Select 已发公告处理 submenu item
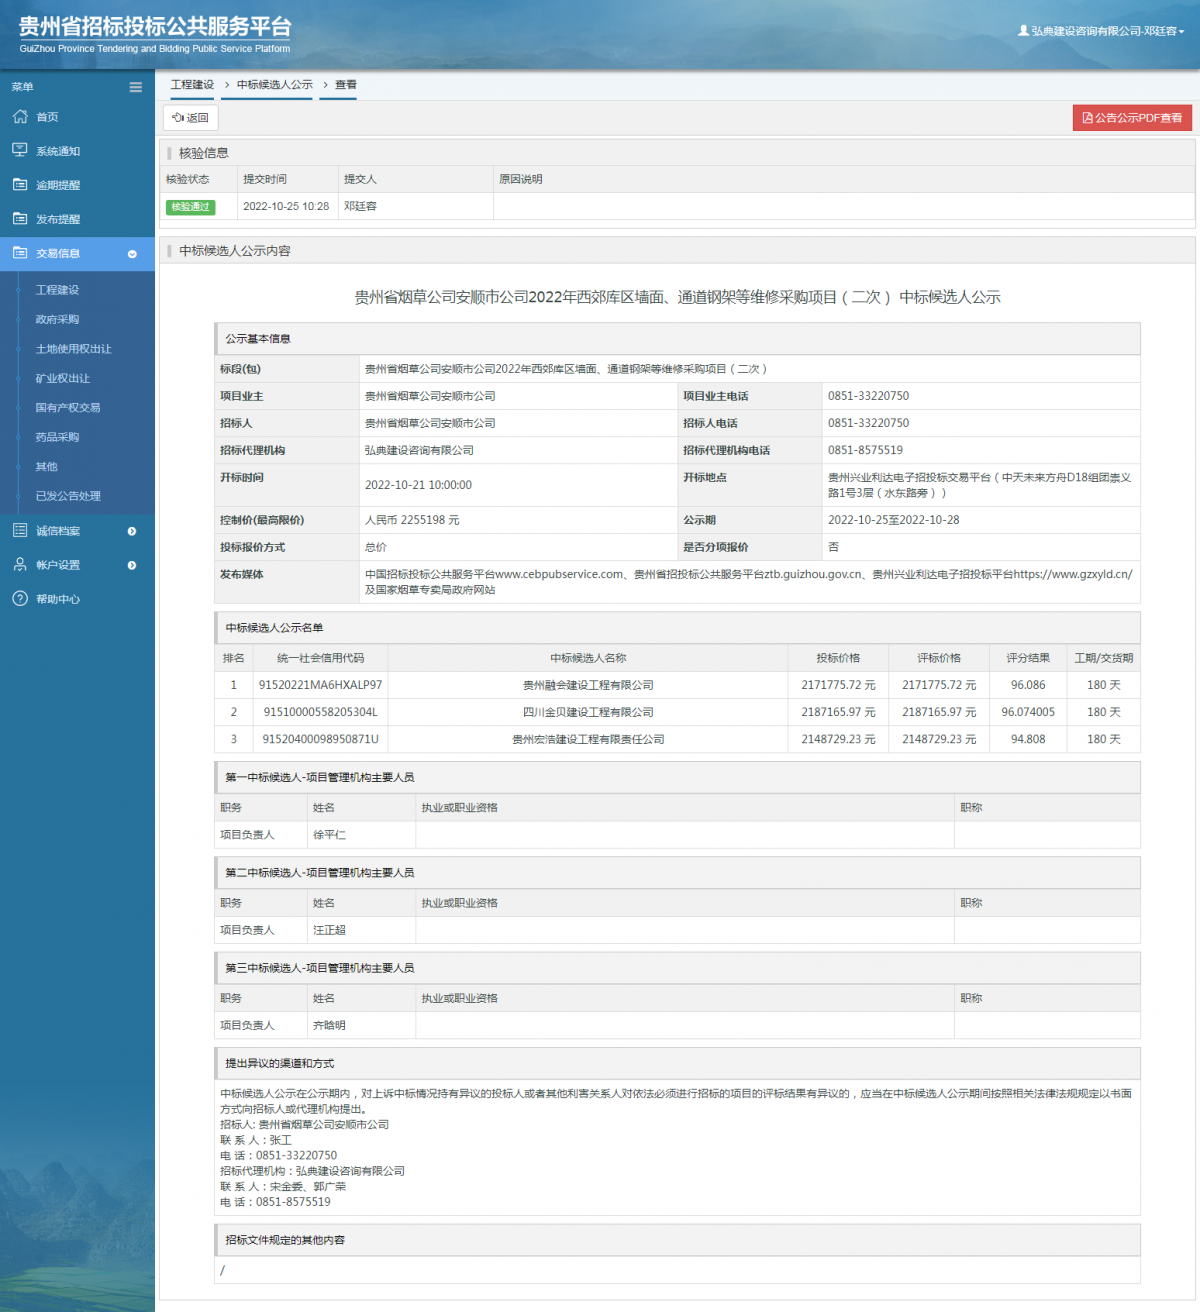The image size is (1200, 1312). click(x=68, y=496)
